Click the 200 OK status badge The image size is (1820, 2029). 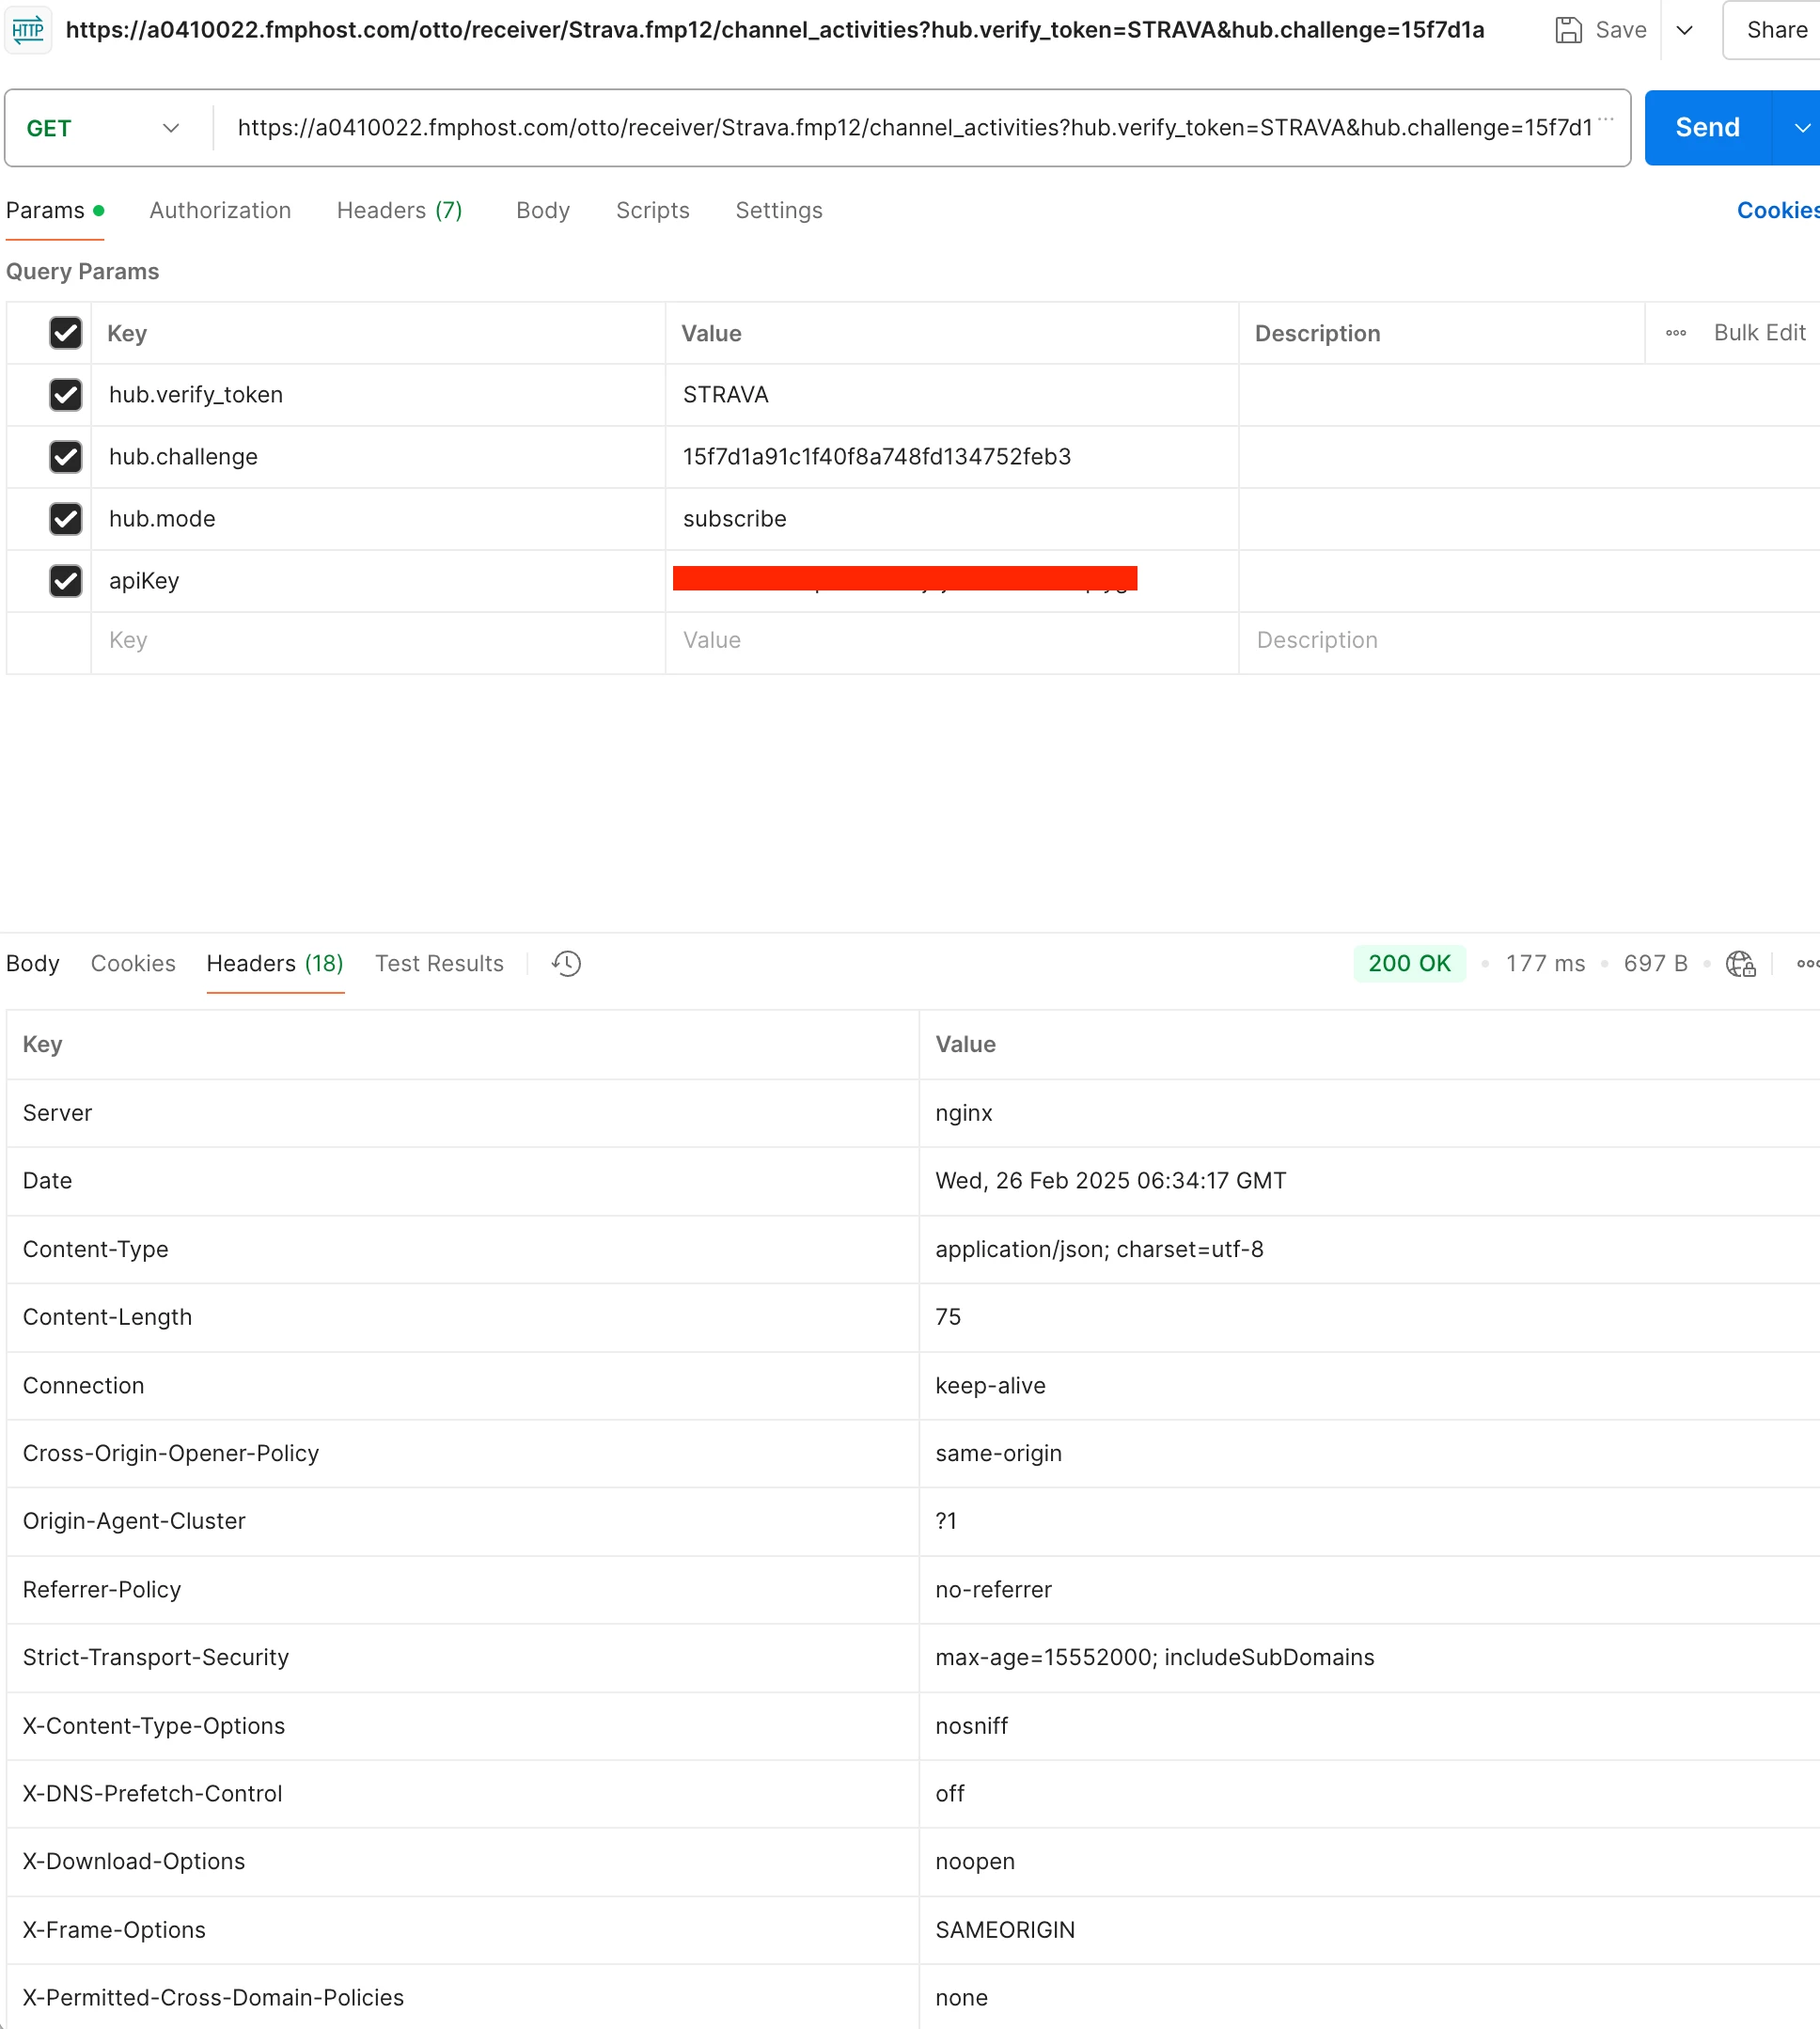click(1408, 963)
